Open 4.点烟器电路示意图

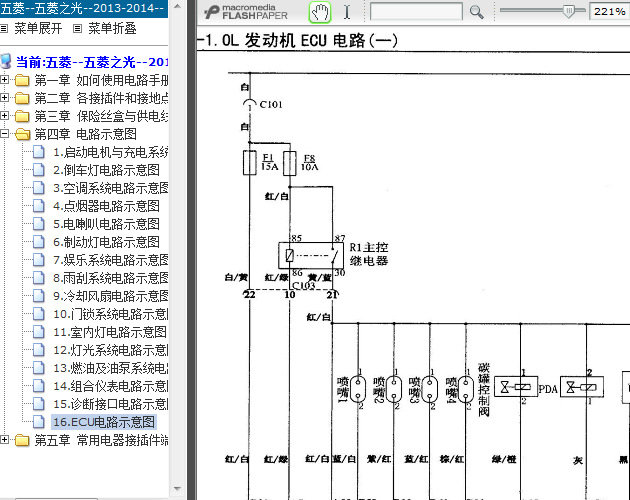[106, 206]
